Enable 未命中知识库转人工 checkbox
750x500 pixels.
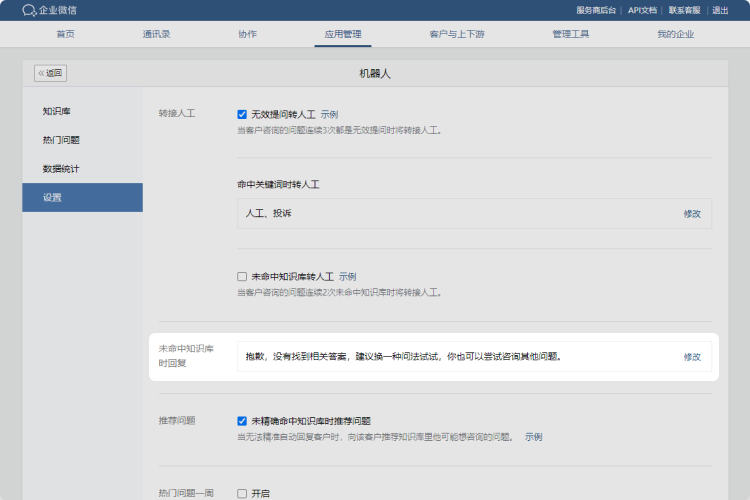(x=242, y=277)
